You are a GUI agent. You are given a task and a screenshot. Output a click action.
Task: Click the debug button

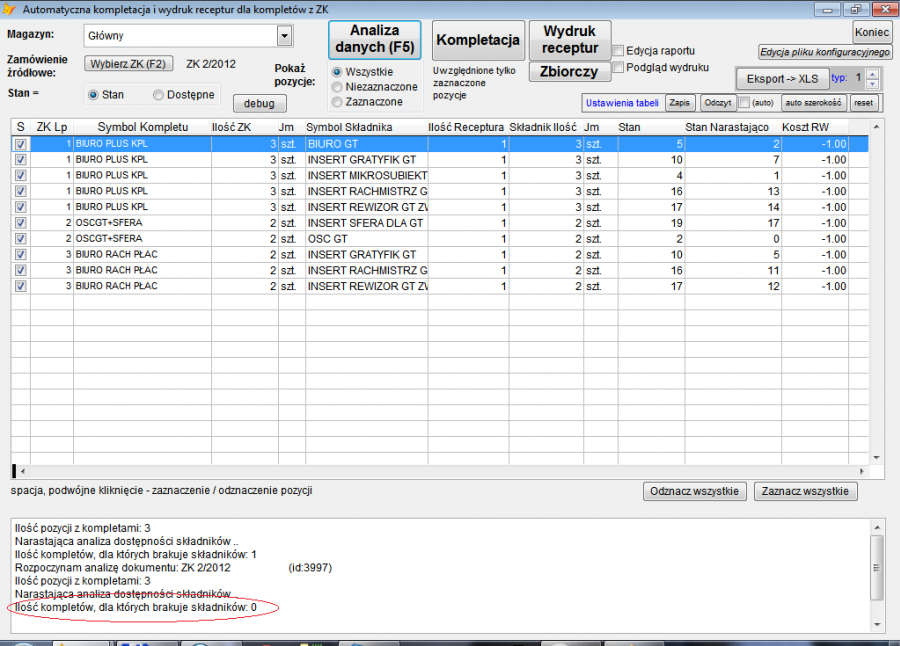(x=259, y=103)
